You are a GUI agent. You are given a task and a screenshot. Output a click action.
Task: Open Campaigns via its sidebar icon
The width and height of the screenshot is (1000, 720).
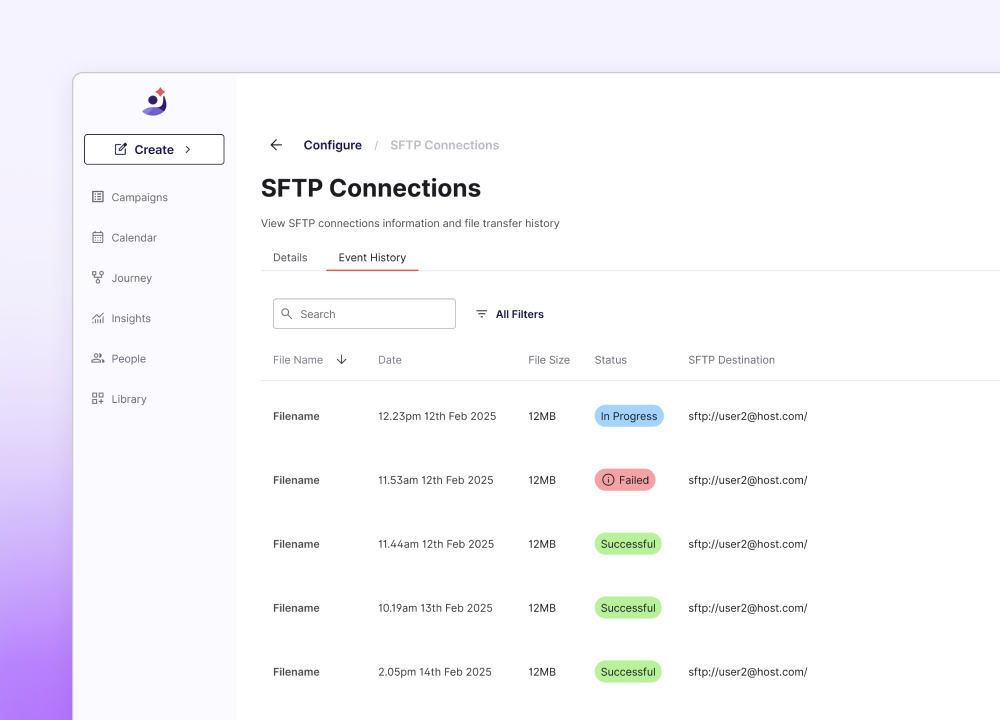[98, 196]
